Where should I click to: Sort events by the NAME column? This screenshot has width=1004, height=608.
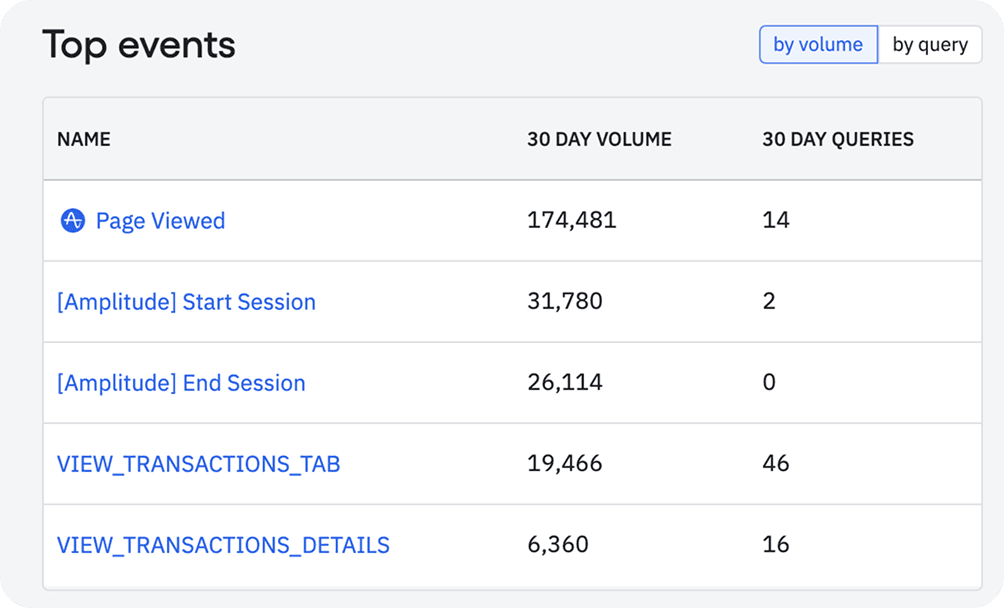click(x=83, y=139)
